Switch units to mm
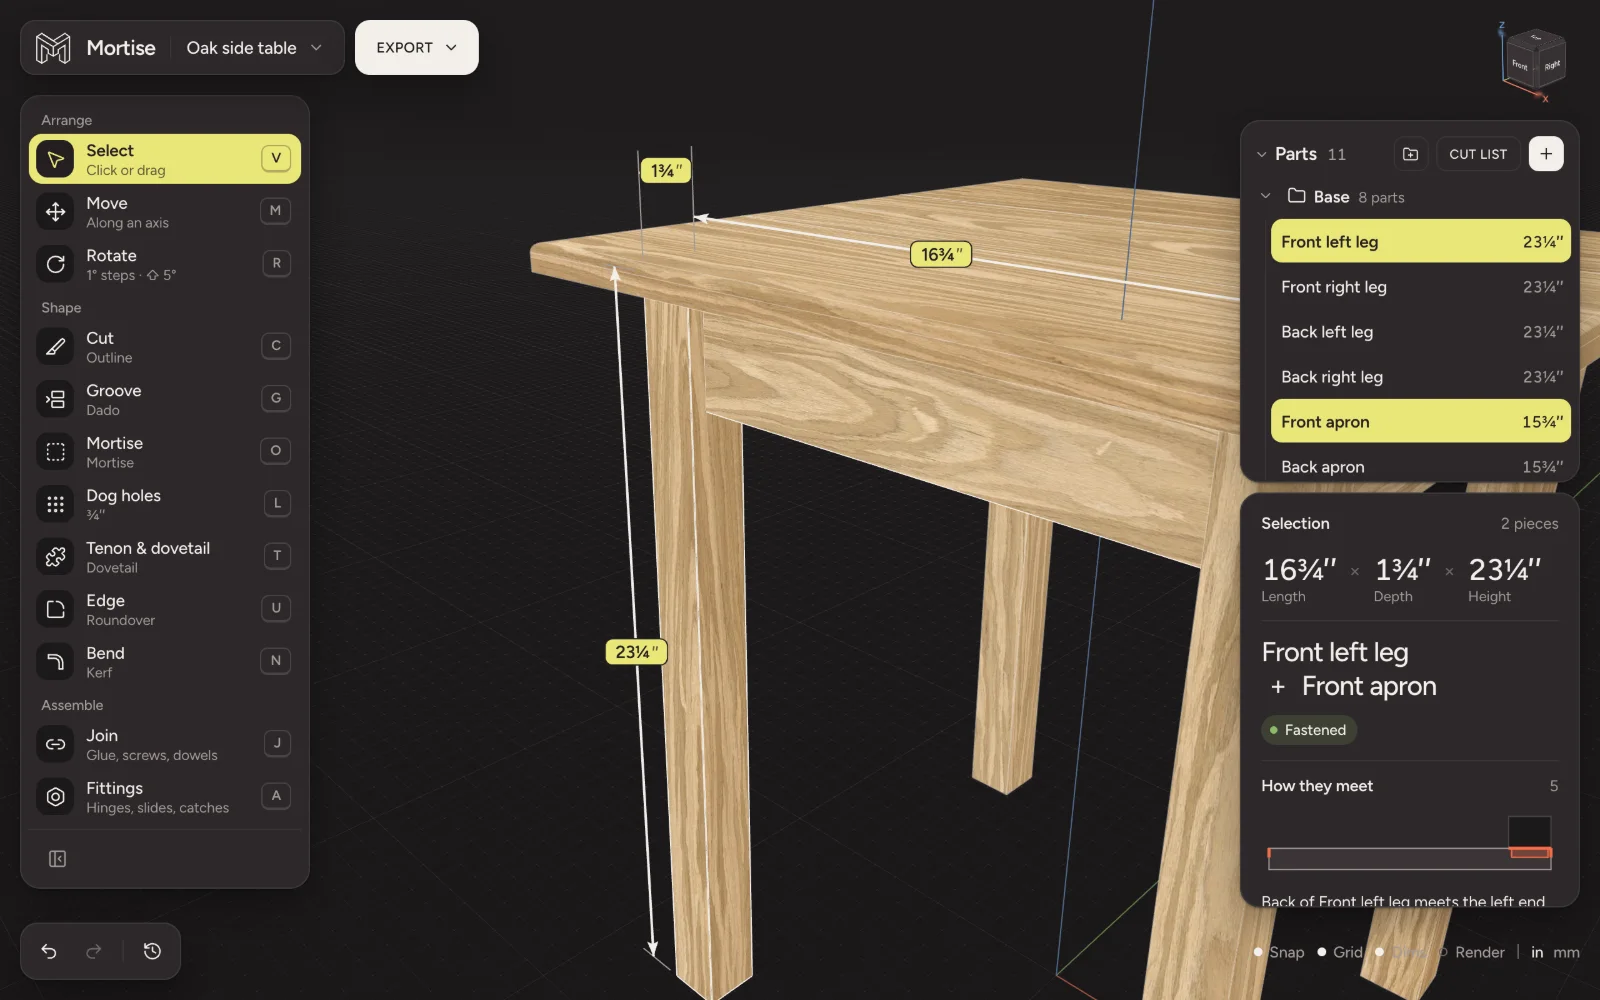 point(1566,952)
